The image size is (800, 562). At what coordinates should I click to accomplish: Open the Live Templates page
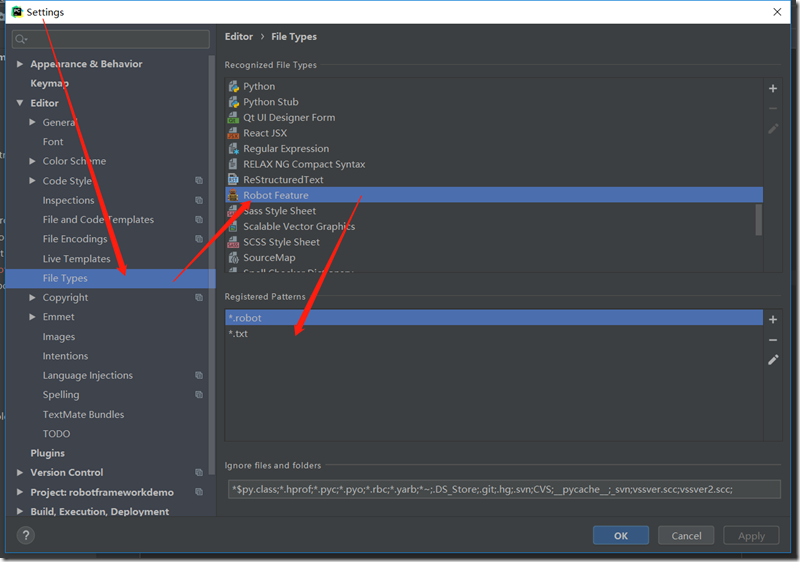pyautogui.click(x=77, y=259)
